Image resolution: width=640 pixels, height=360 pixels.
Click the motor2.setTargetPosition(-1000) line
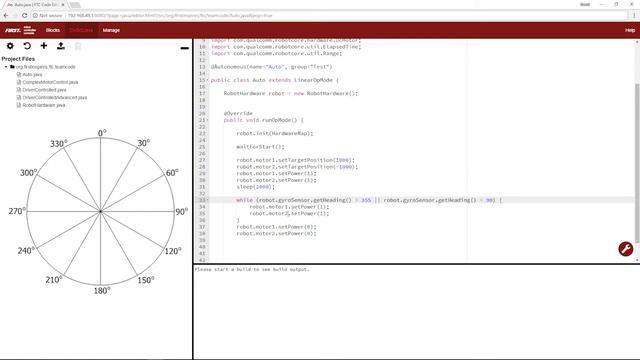tap(297, 167)
